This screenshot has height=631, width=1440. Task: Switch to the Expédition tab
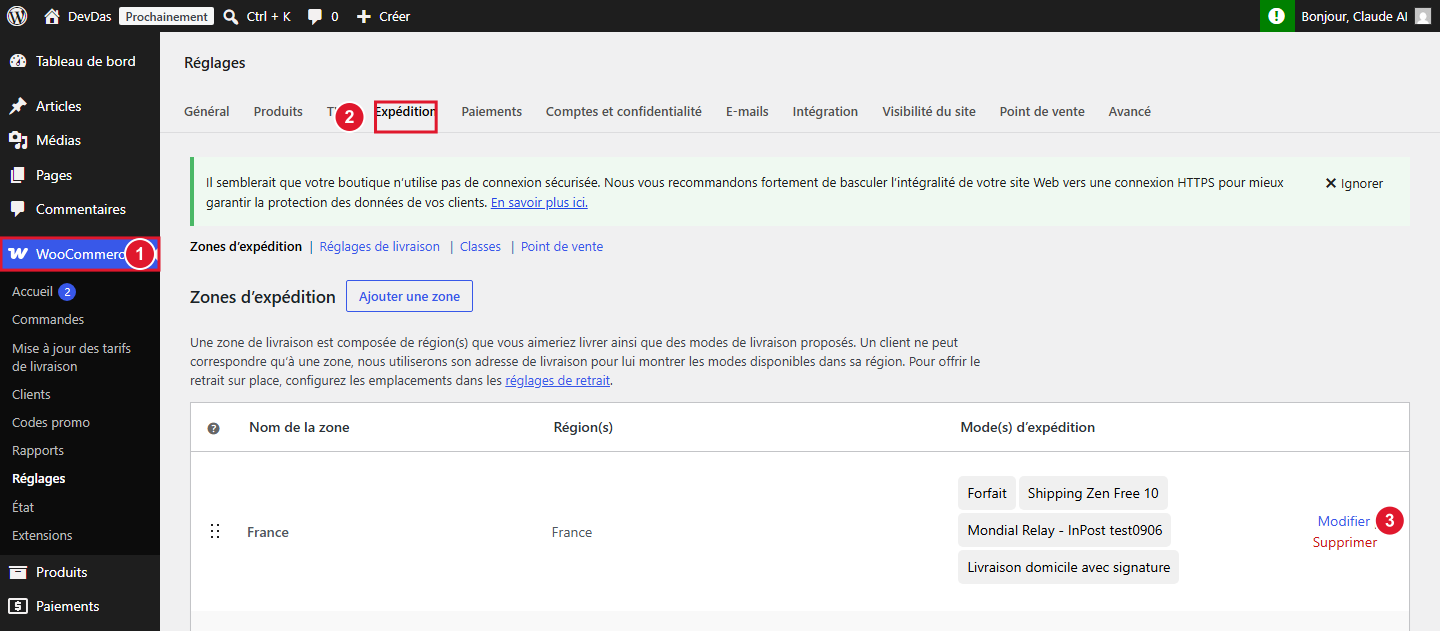pos(406,112)
